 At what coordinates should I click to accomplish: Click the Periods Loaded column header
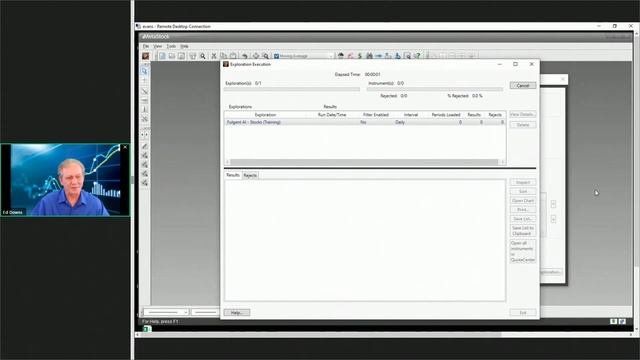pyautogui.click(x=446, y=115)
